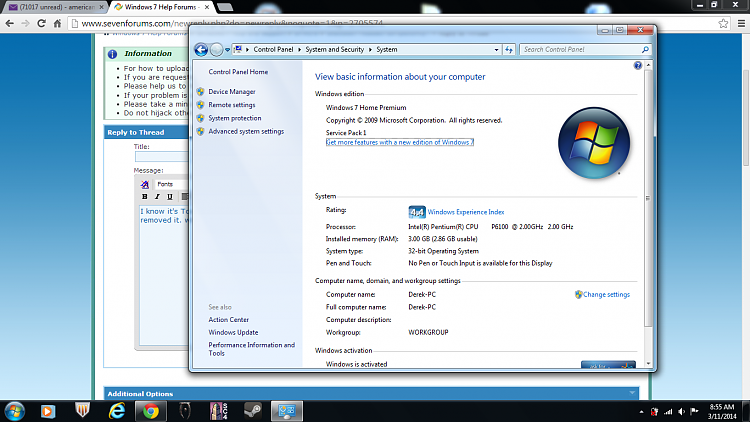Select System breadcrumb in address bar
Screen dimensions: 750x422
386,49
